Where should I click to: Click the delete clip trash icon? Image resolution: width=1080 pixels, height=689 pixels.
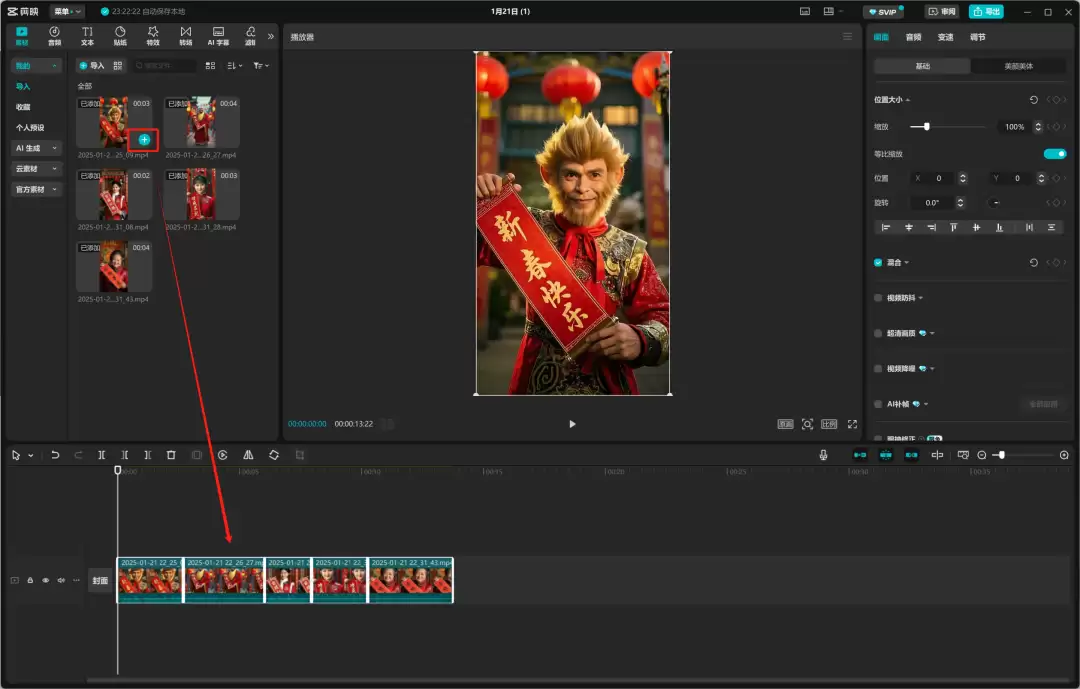click(x=171, y=455)
